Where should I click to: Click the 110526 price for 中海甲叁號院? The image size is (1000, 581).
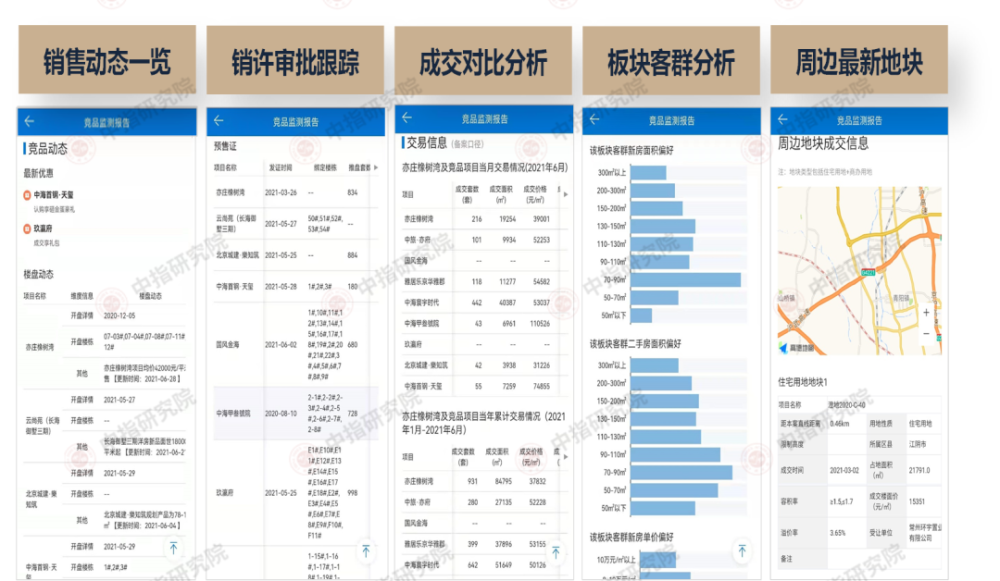[540, 323]
